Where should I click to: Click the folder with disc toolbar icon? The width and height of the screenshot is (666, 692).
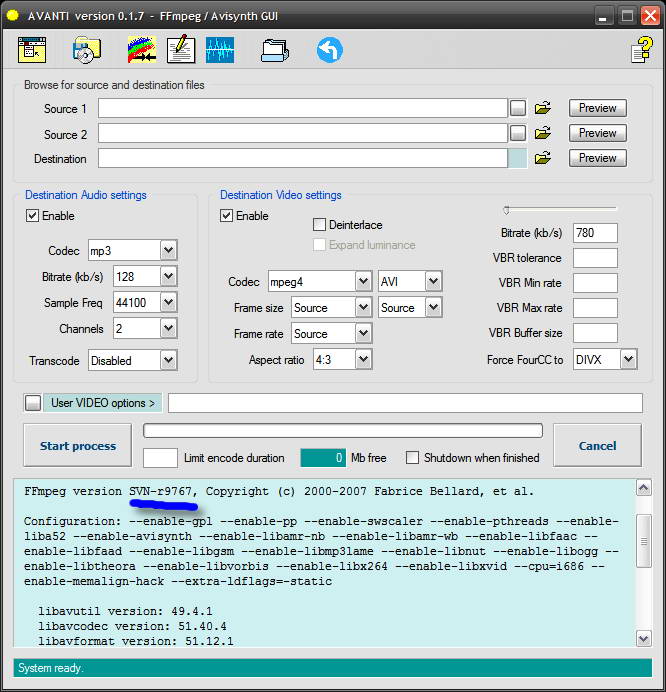[x=87, y=49]
